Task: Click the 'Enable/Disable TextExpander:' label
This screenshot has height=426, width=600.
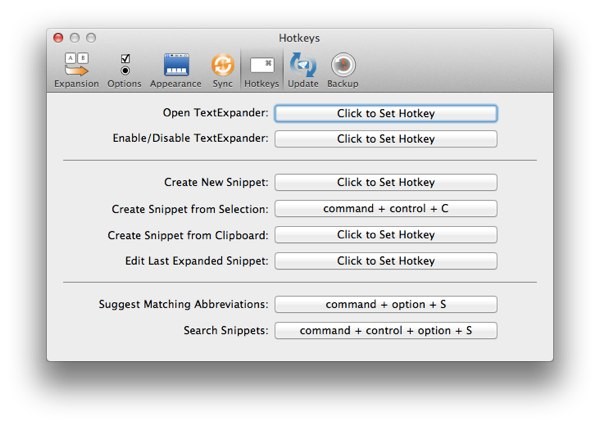Action: pyautogui.click(x=191, y=138)
